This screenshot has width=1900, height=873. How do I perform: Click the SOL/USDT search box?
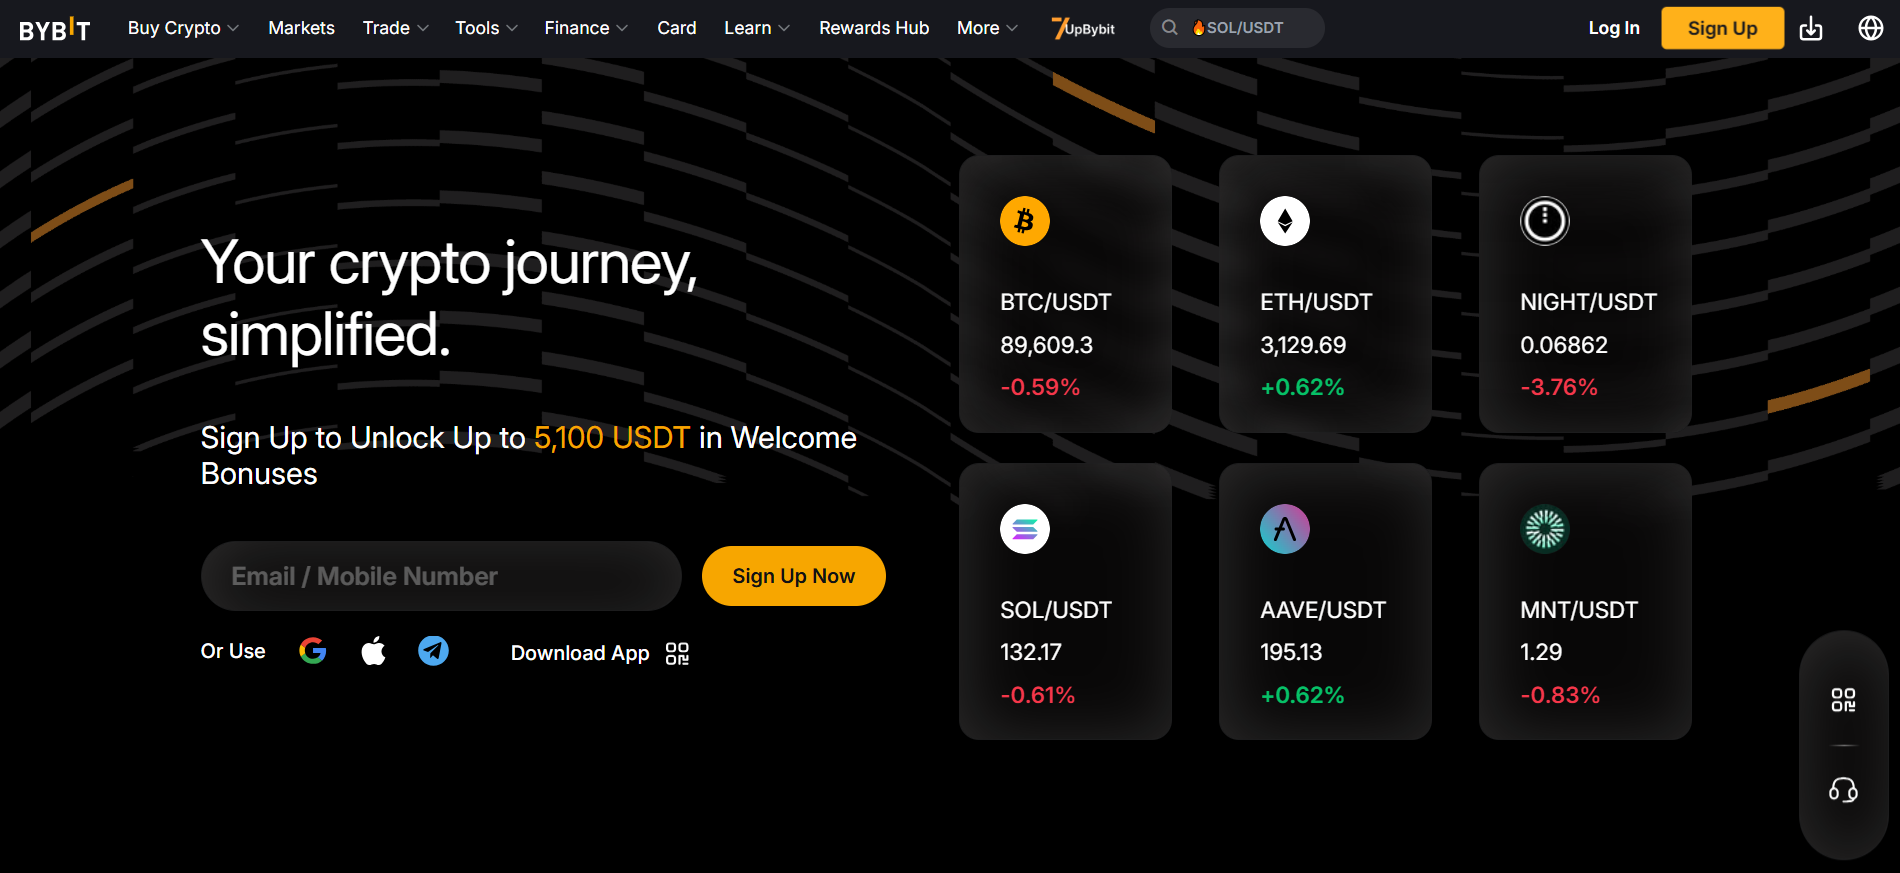(1237, 28)
